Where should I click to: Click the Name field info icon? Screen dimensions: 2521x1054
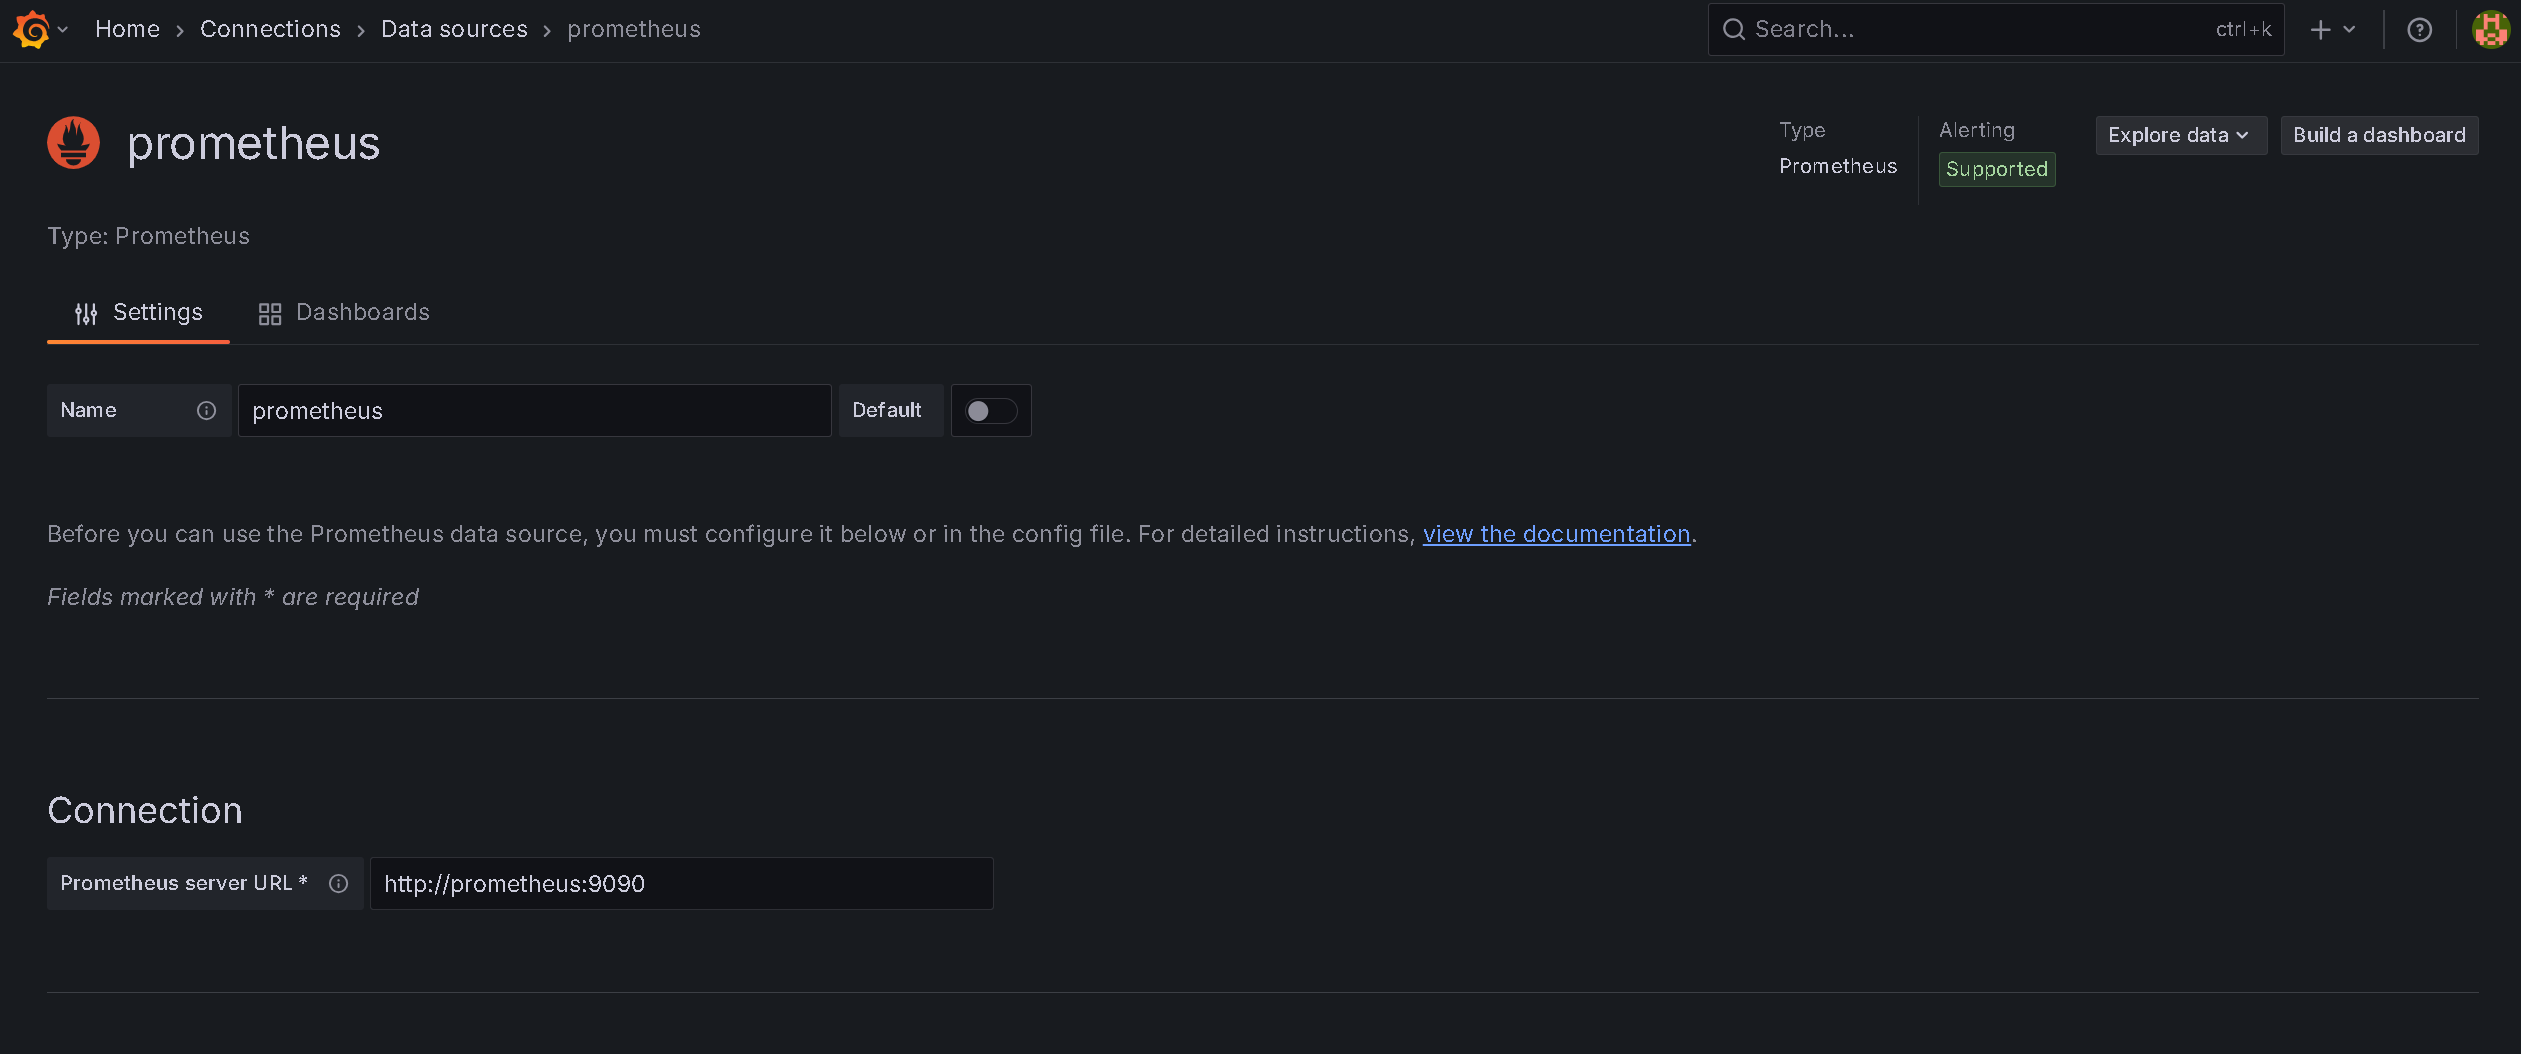206,410
